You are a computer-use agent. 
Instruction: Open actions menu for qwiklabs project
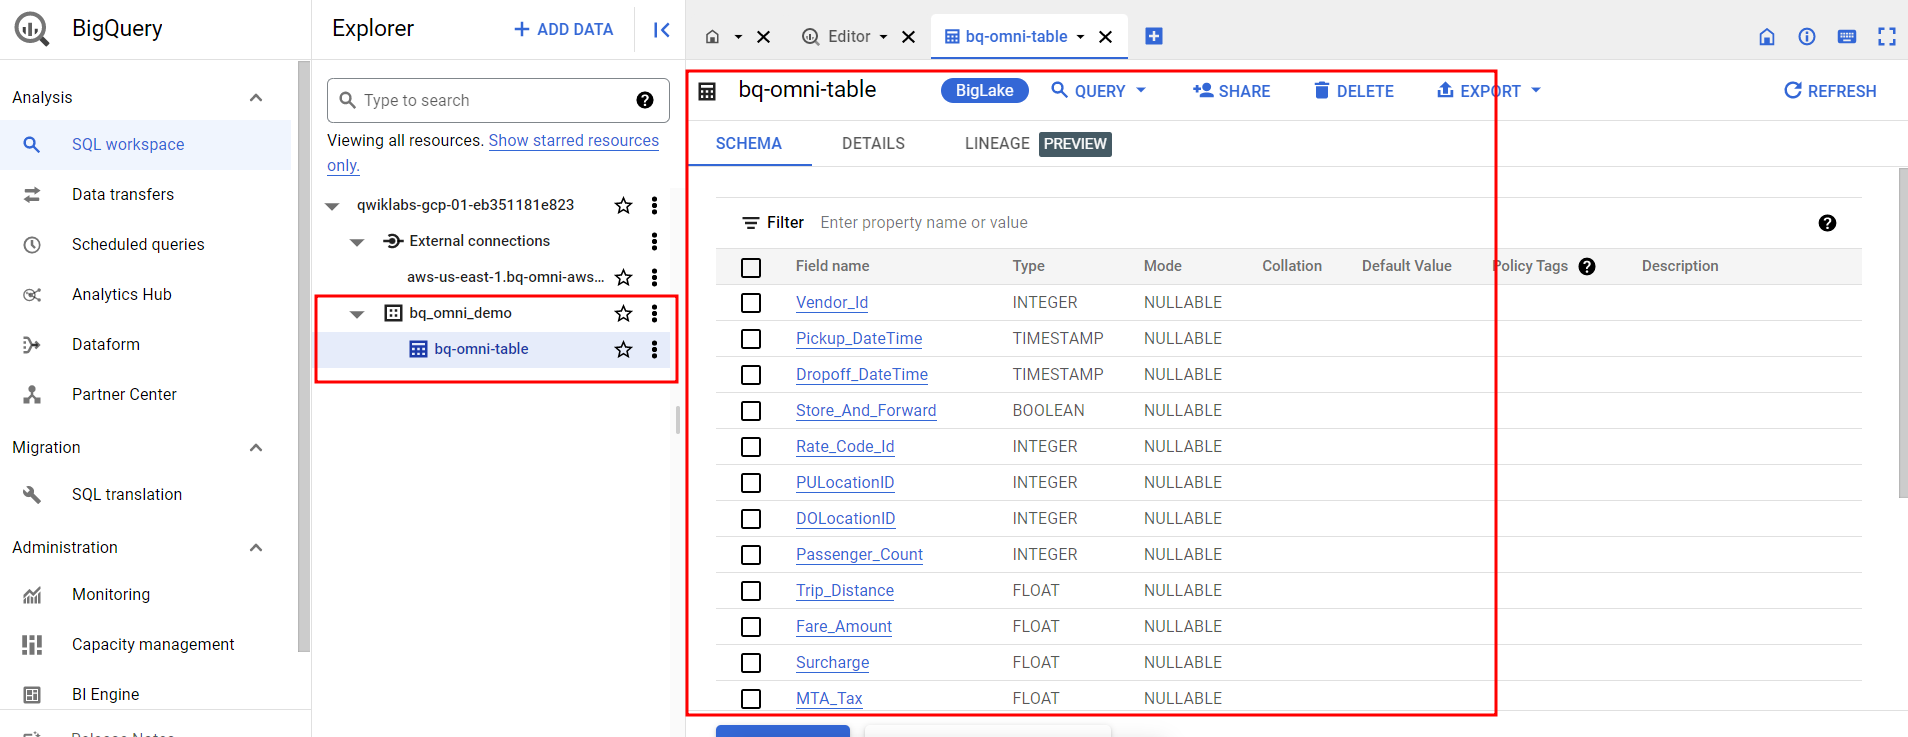pyautogui.click(x=654, y=205)
